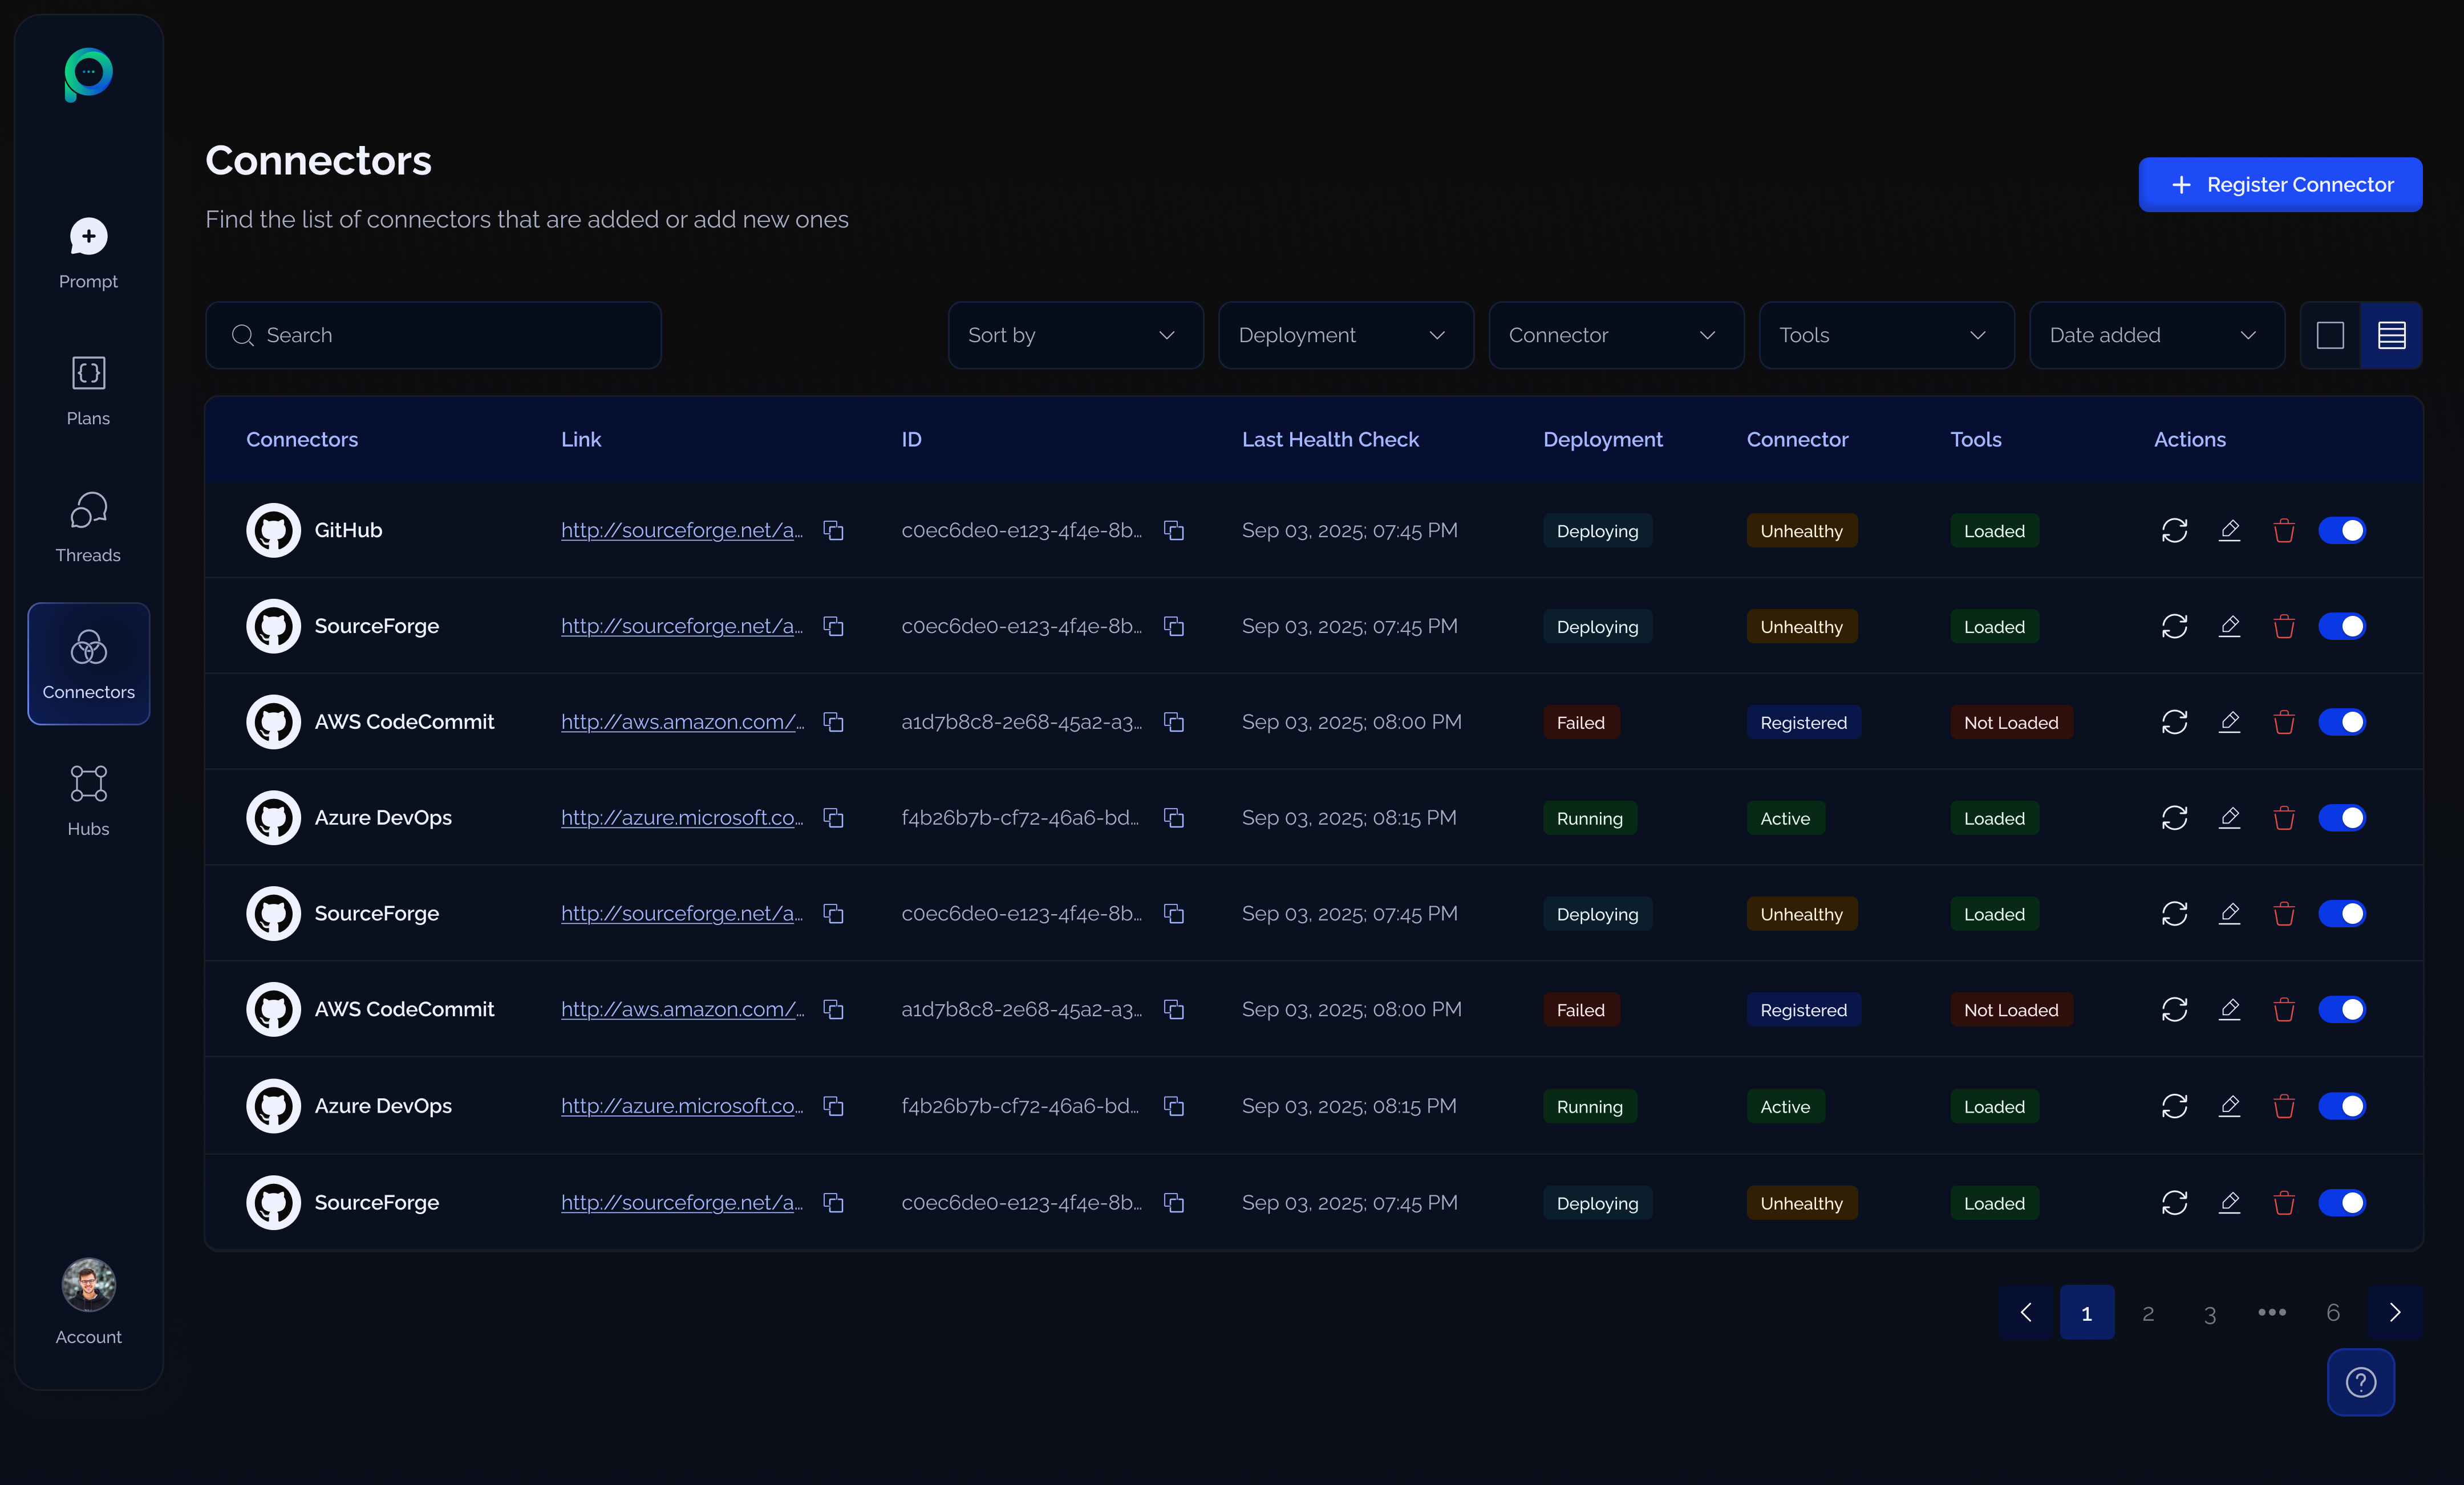Open the Date added dropdown

coord(2156,335)
